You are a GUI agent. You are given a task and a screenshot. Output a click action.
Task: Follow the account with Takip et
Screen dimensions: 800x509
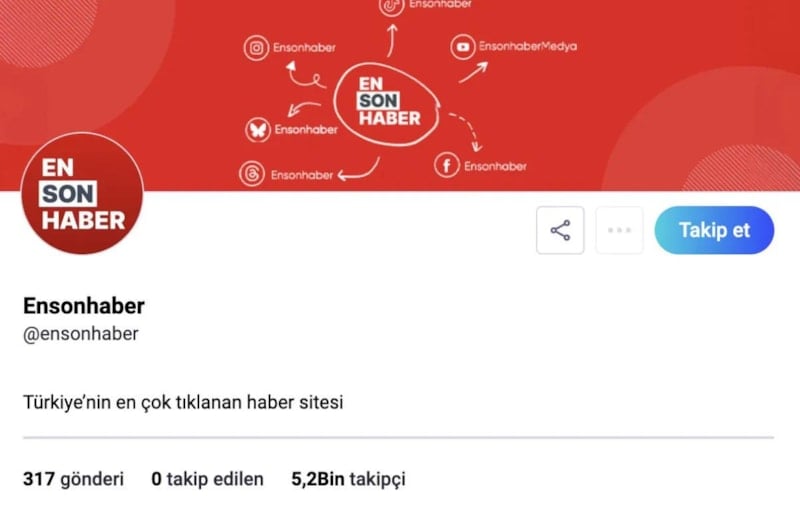pos(714,230)
